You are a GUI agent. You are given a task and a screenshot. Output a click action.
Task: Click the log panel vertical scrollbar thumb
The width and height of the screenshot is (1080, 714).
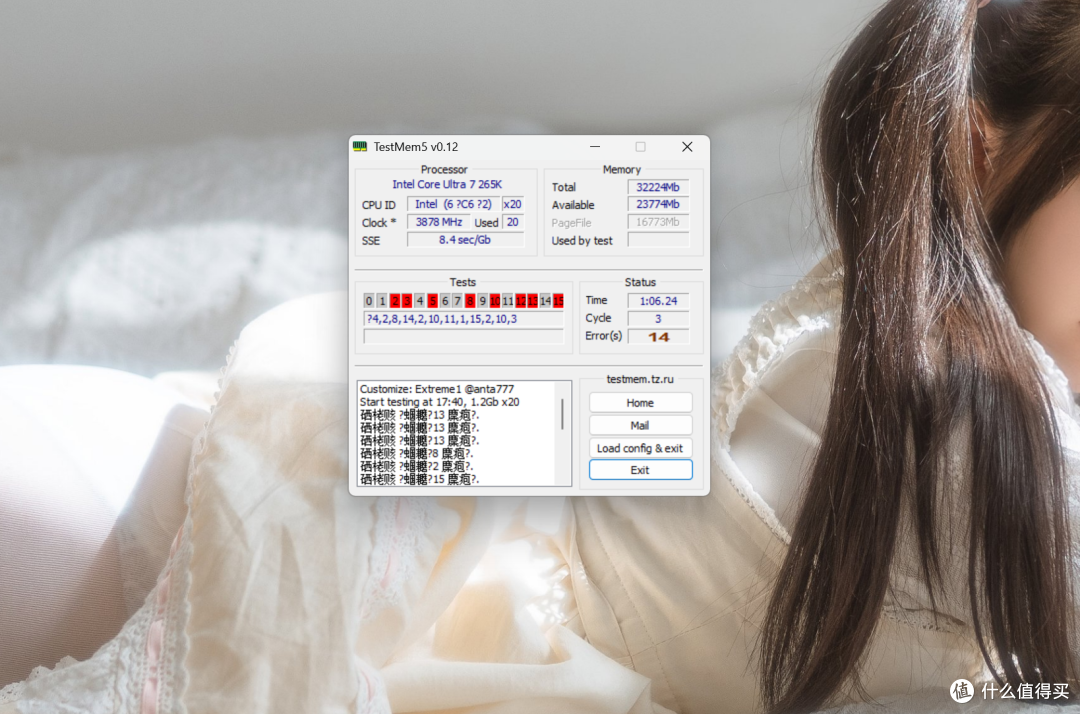click(563, 414)
